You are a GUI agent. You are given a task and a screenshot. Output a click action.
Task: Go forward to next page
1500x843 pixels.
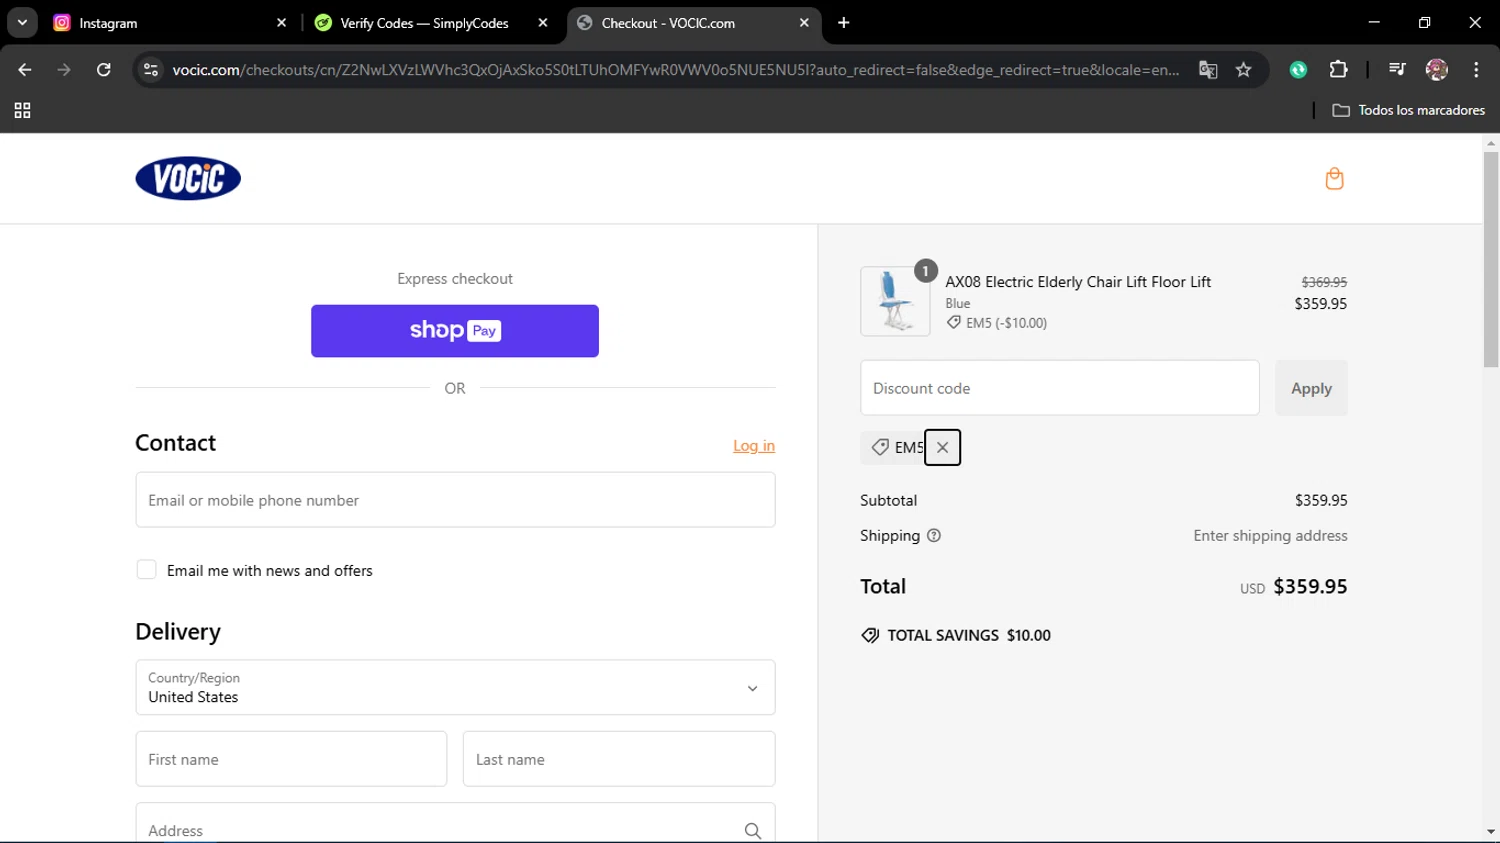click(64, 70)
